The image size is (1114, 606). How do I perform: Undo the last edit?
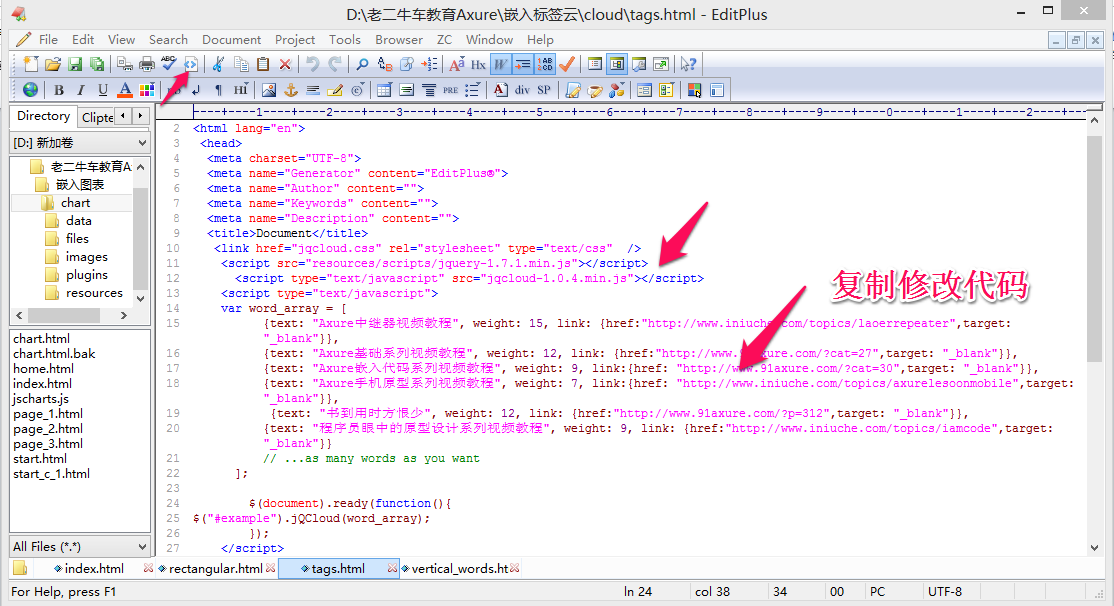pyautogui.click(x=313, y=64)
